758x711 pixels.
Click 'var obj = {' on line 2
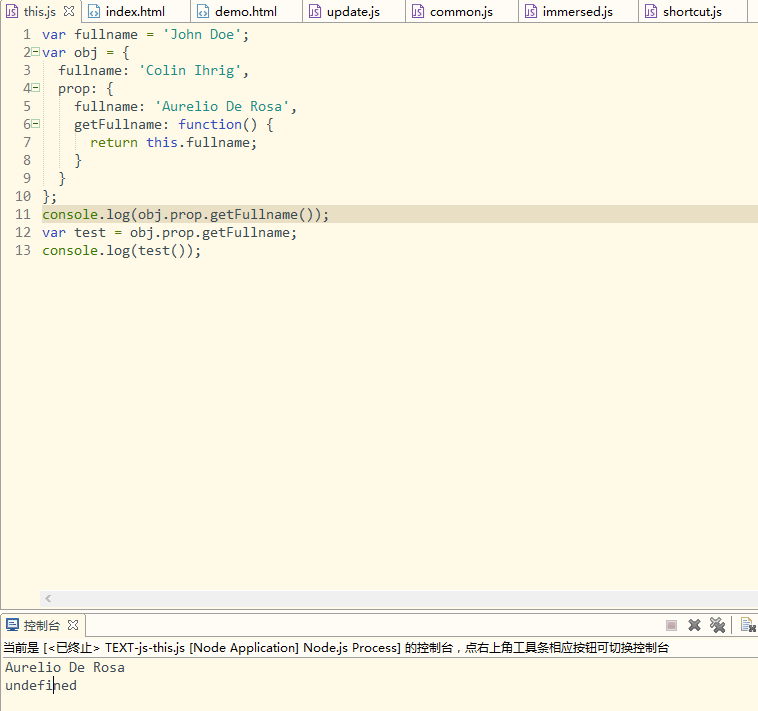[x=86, y=53]
